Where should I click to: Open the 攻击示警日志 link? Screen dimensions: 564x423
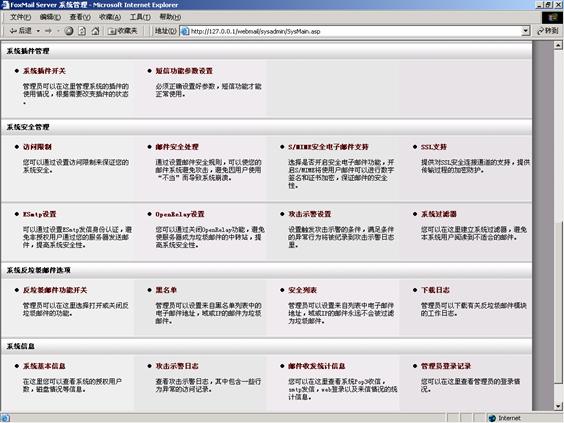pyautogui.click(x=177, y=366)
